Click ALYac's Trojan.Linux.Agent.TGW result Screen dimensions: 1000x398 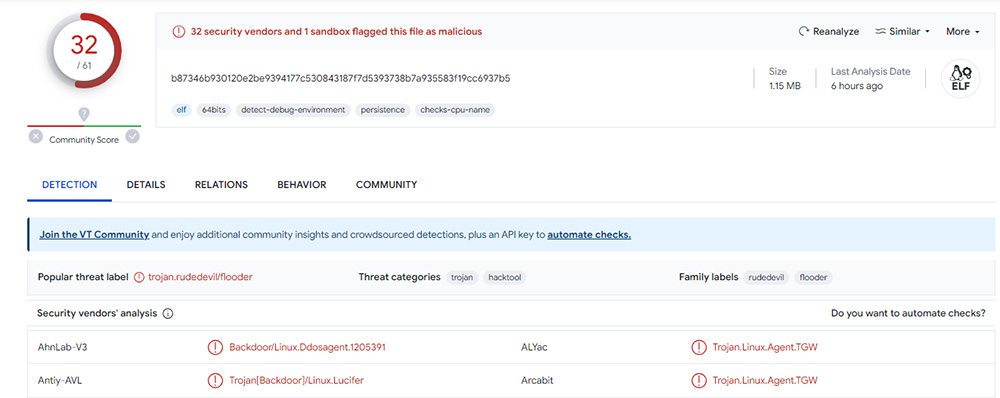tap(765, 348)
